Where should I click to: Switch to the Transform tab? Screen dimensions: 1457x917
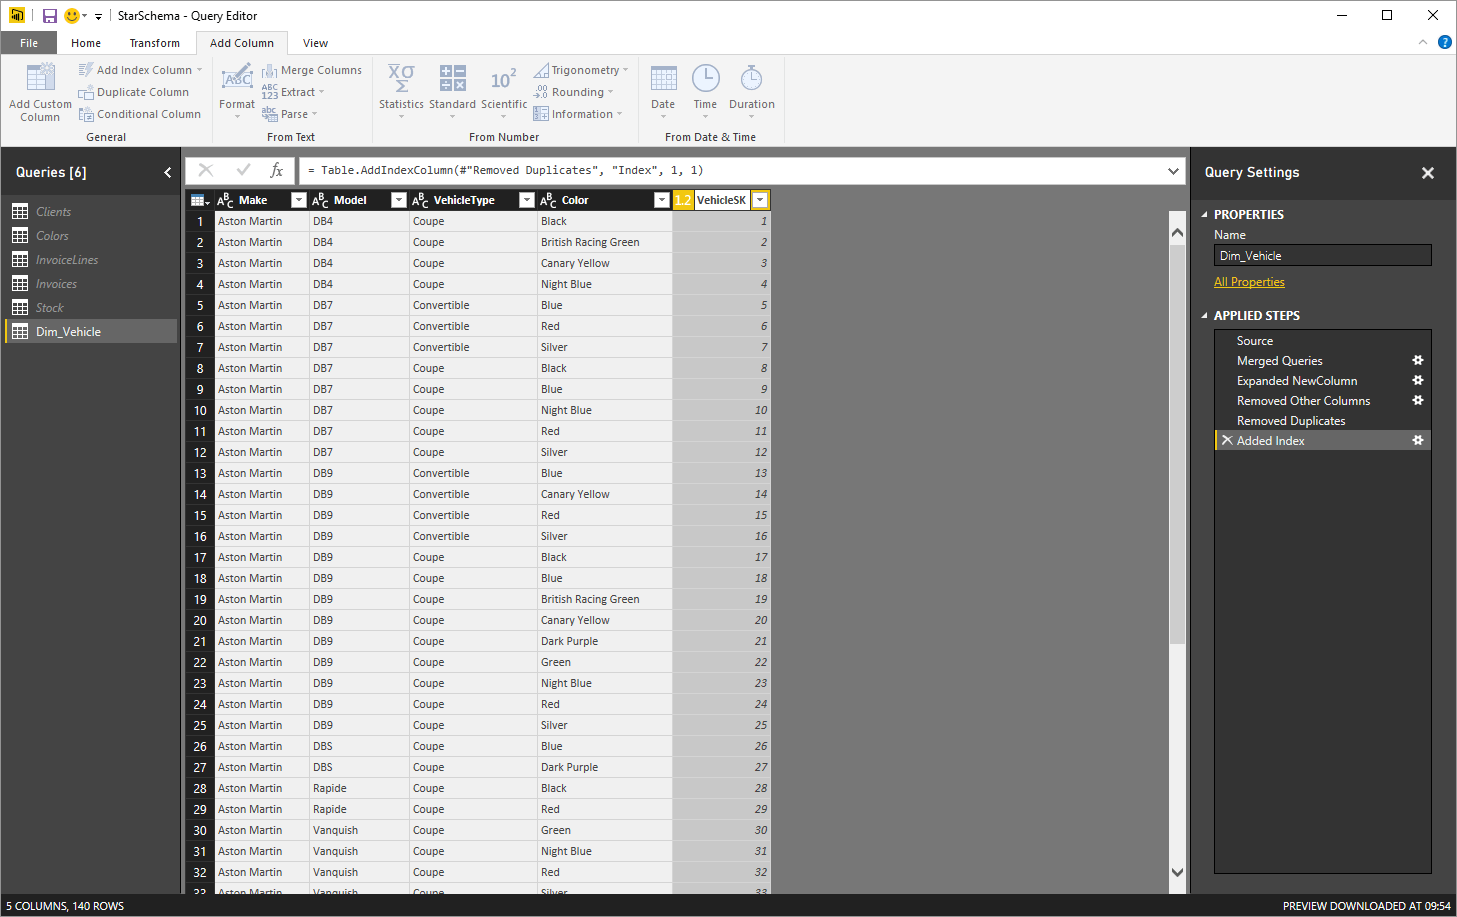(x=155, y=43)
